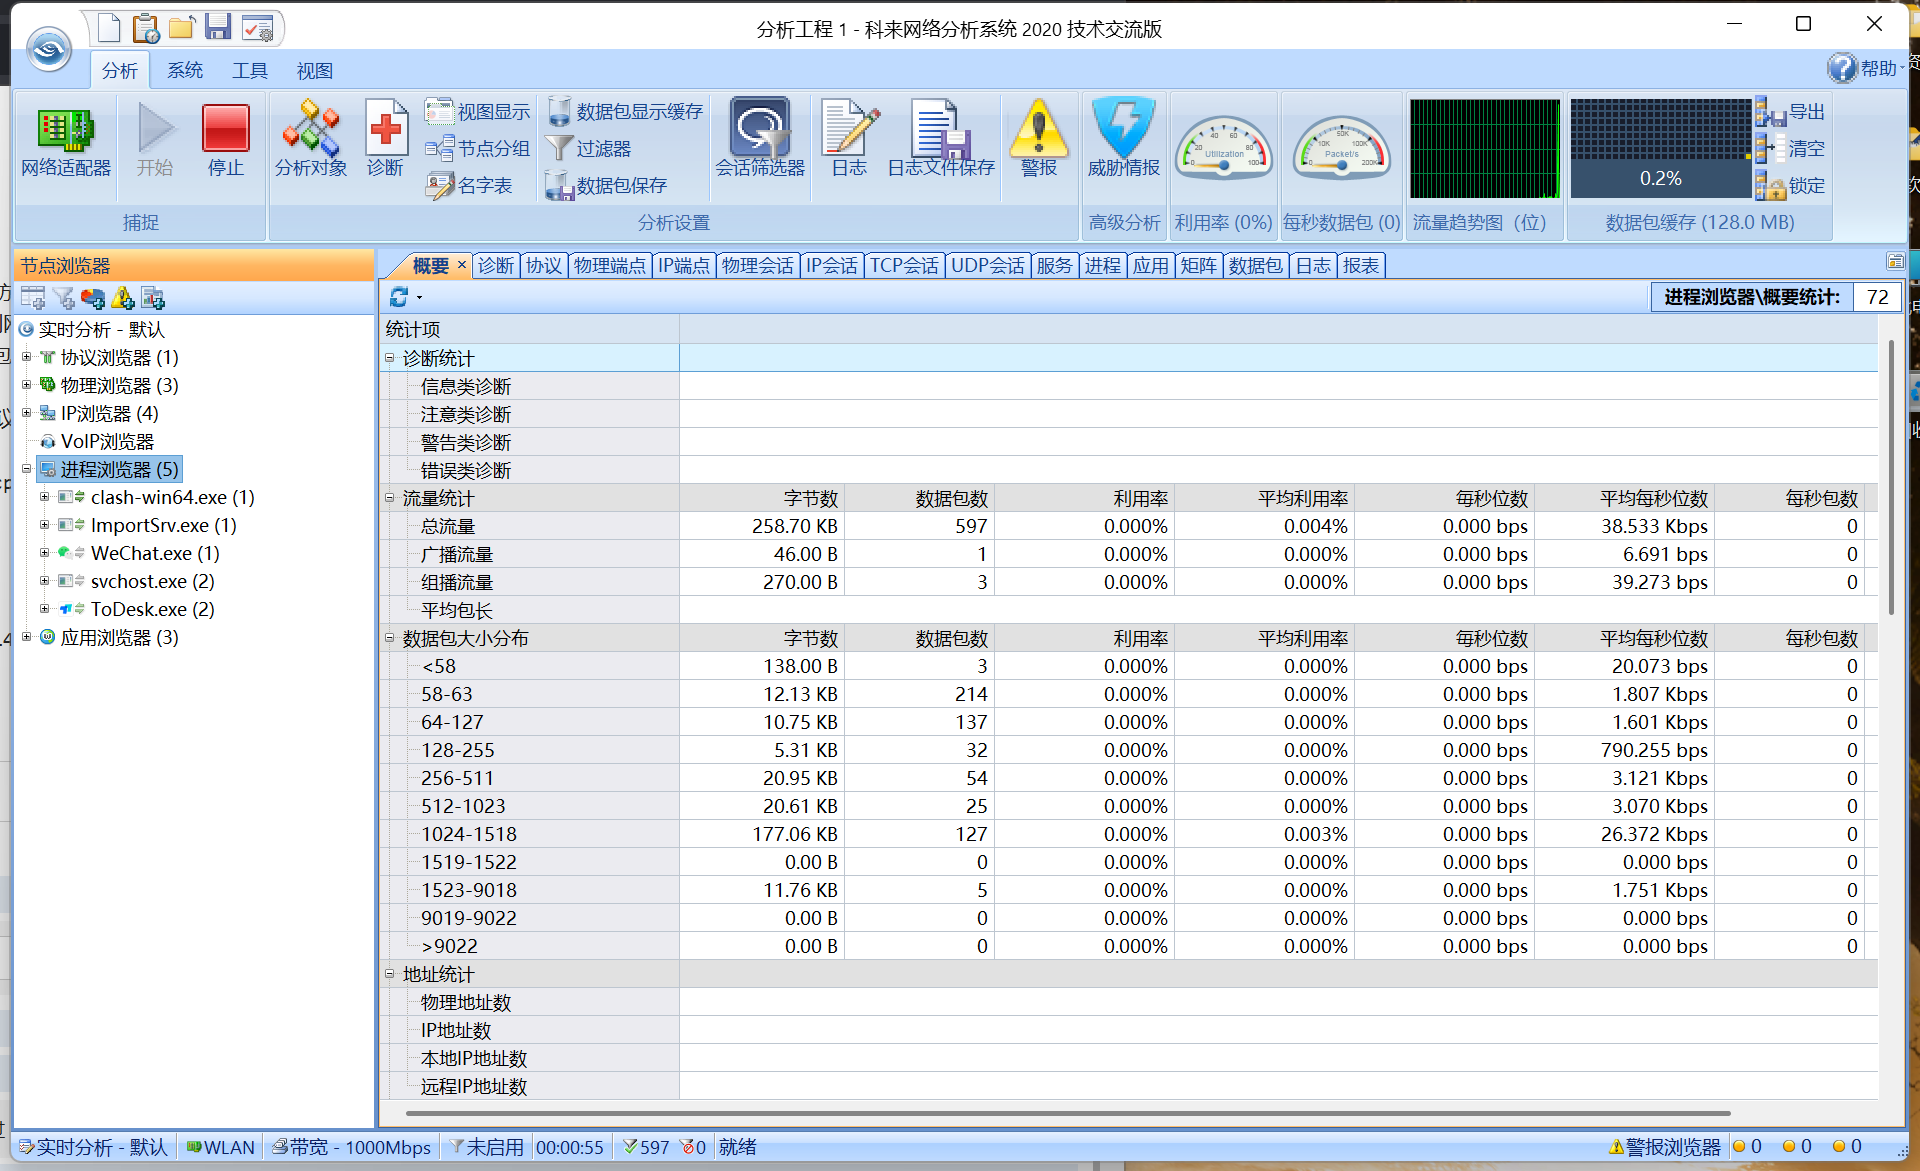Switch to the TCP会话 tab
This screenshot has height=1171, width=1920.
coord(904,265)
